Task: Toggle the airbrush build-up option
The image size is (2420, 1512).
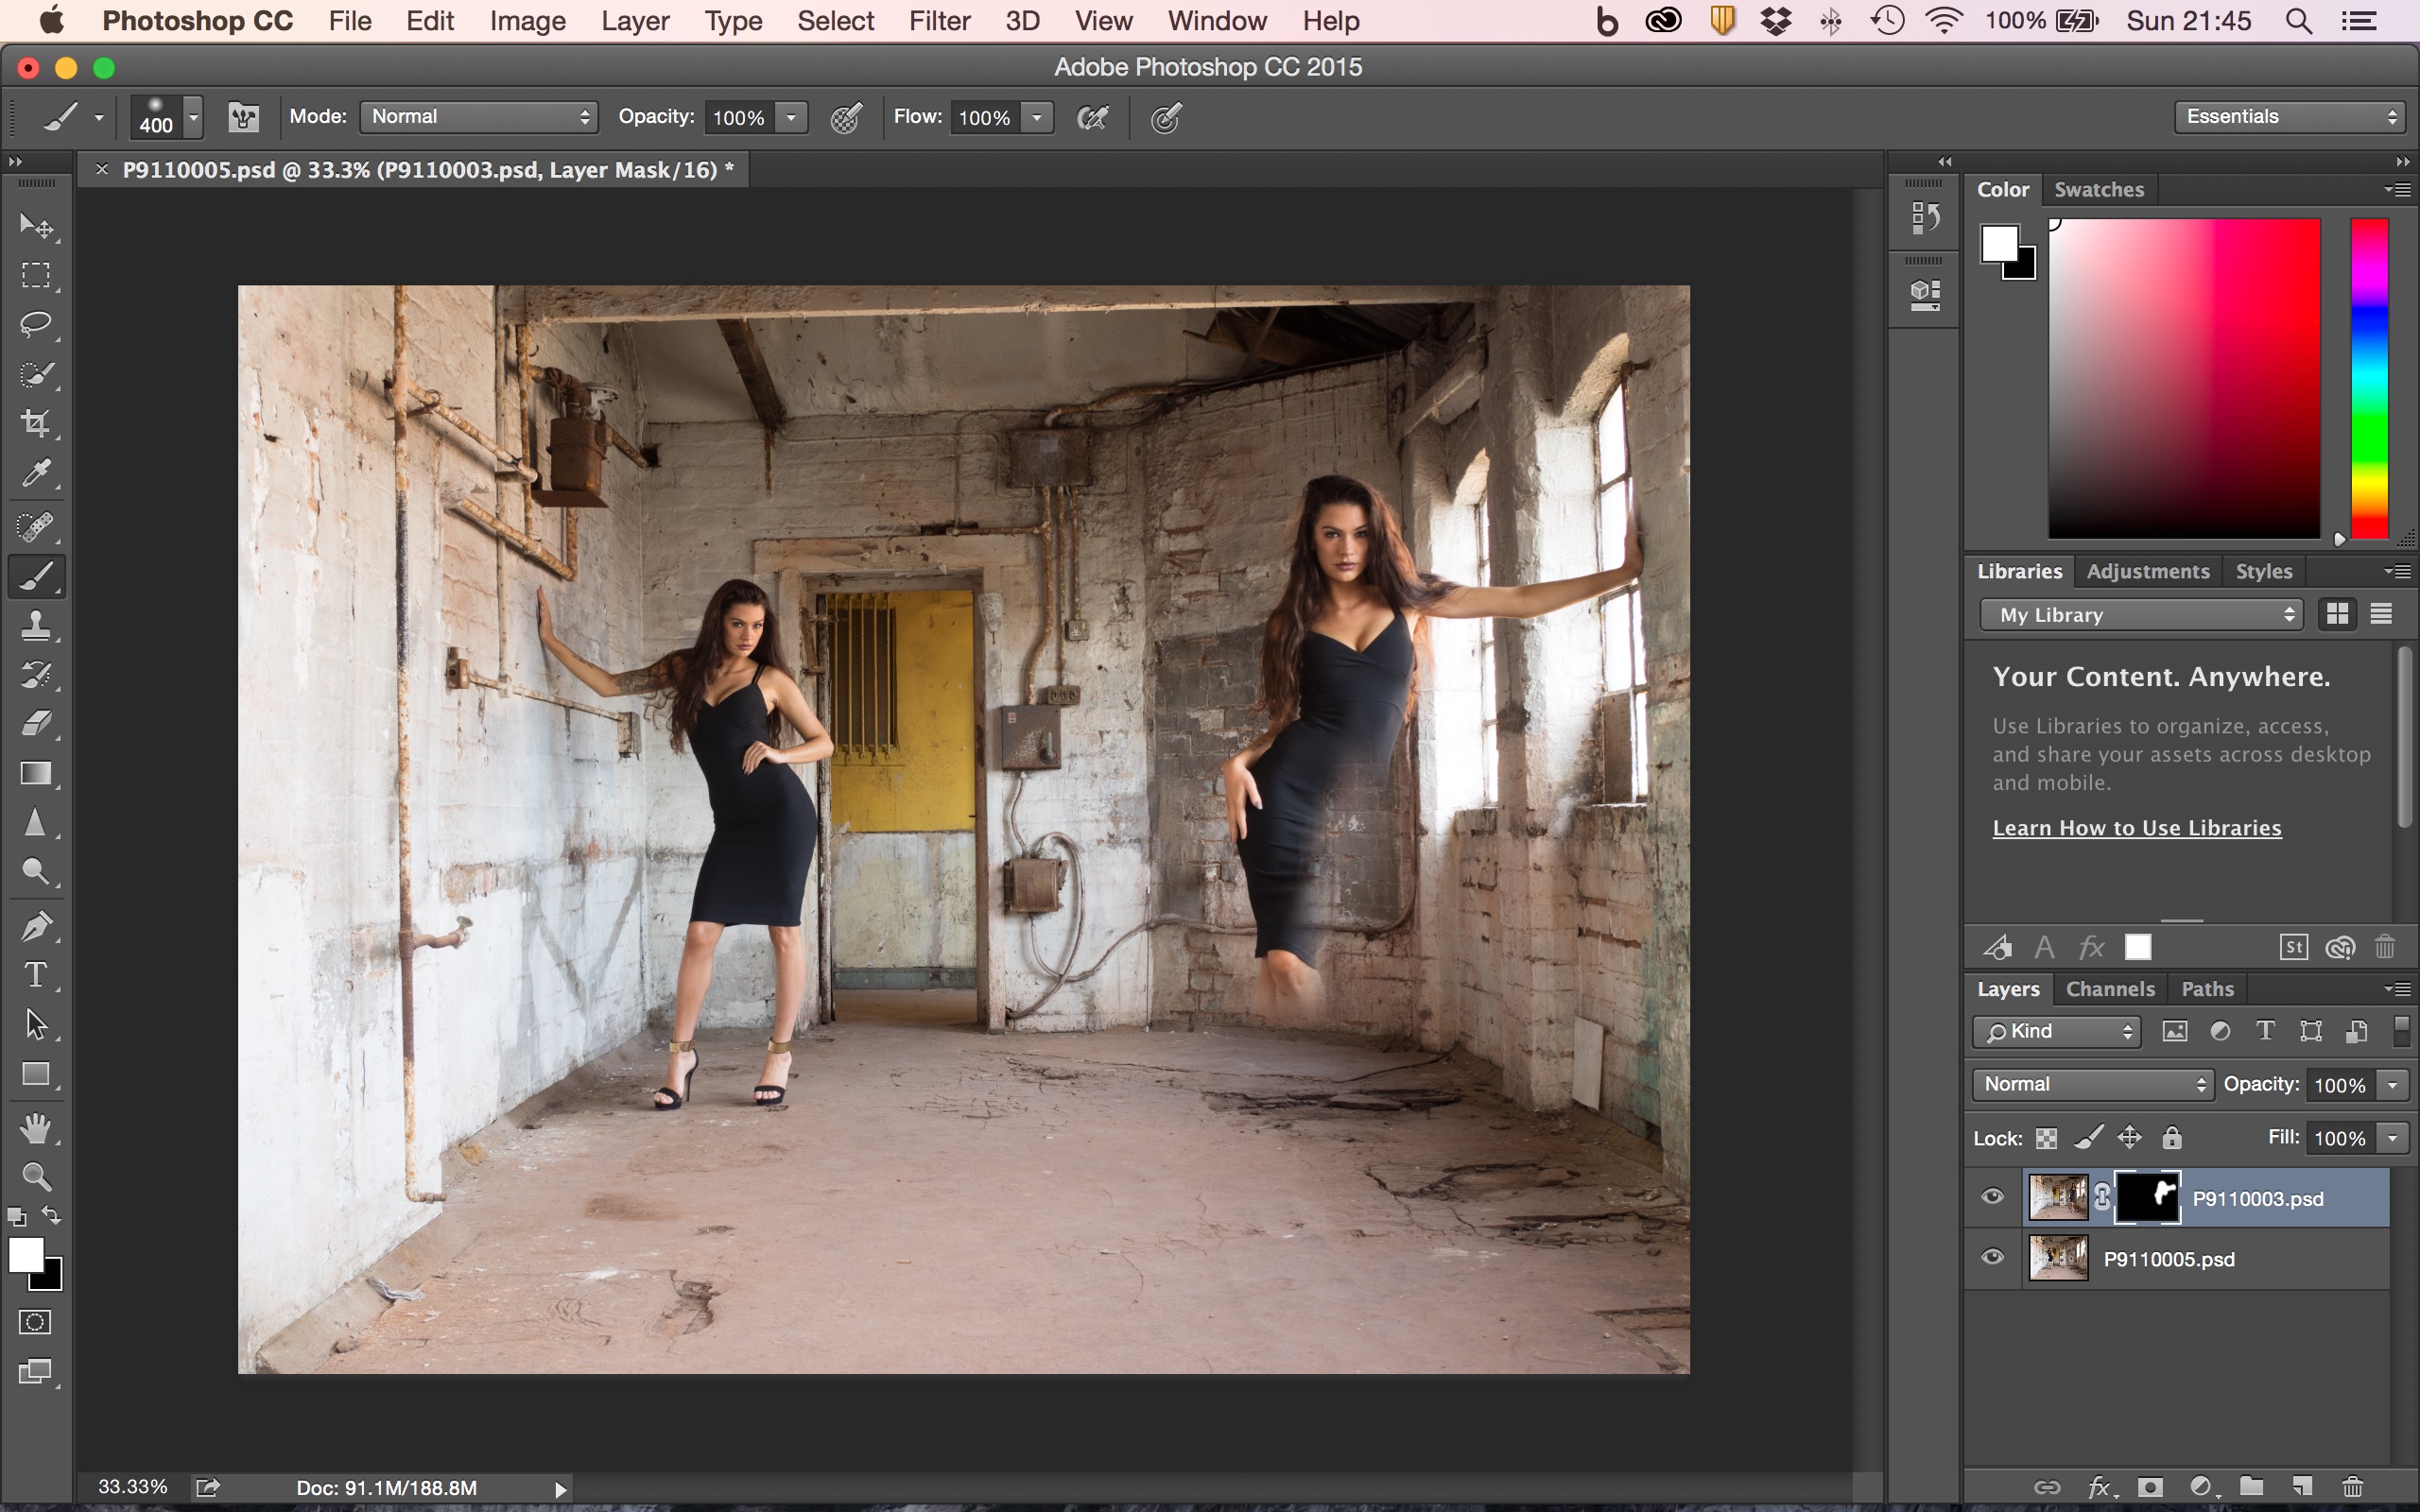Action: (x=1092, y=118)
